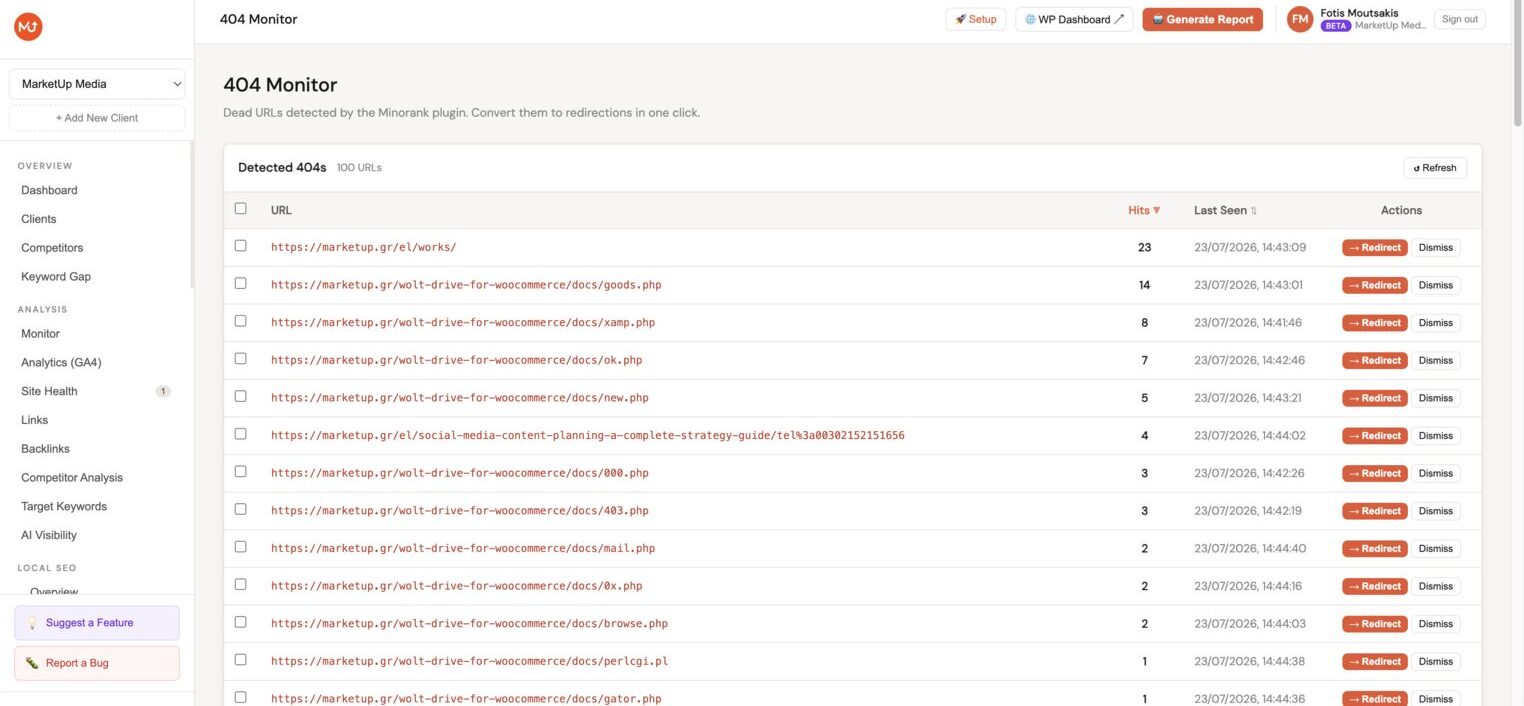The width and height of the screenshot is (1524, 706).
Task: Redirect the mail.php URL
Action: click(x=1374, y=548)
